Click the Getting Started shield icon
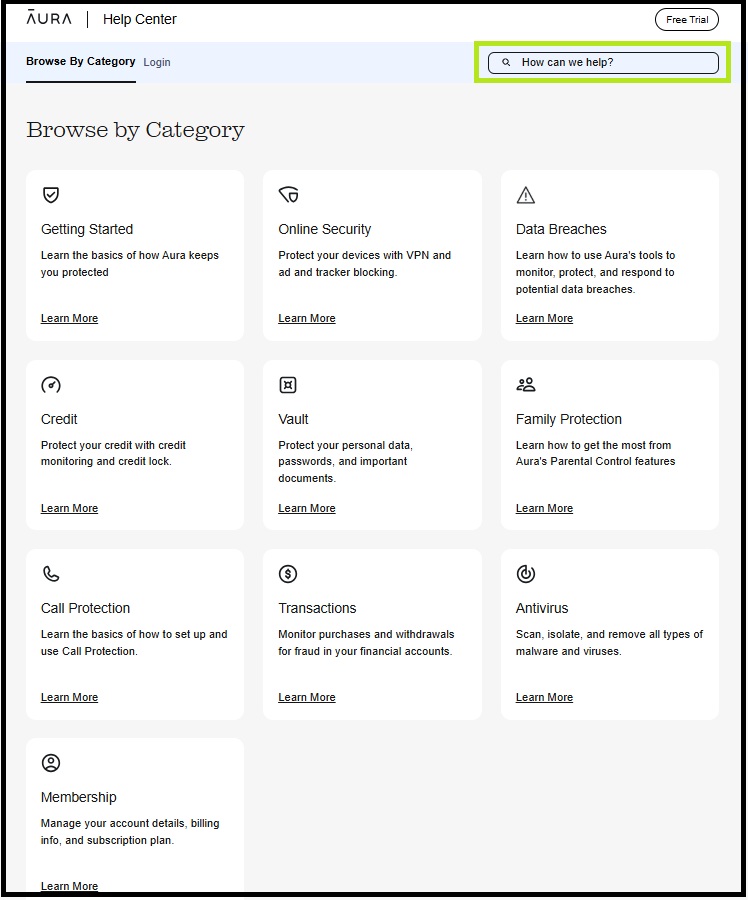Image resolution: width=748 pixels, height=900 pixels. pyautogui.click(x=51, y=195)
